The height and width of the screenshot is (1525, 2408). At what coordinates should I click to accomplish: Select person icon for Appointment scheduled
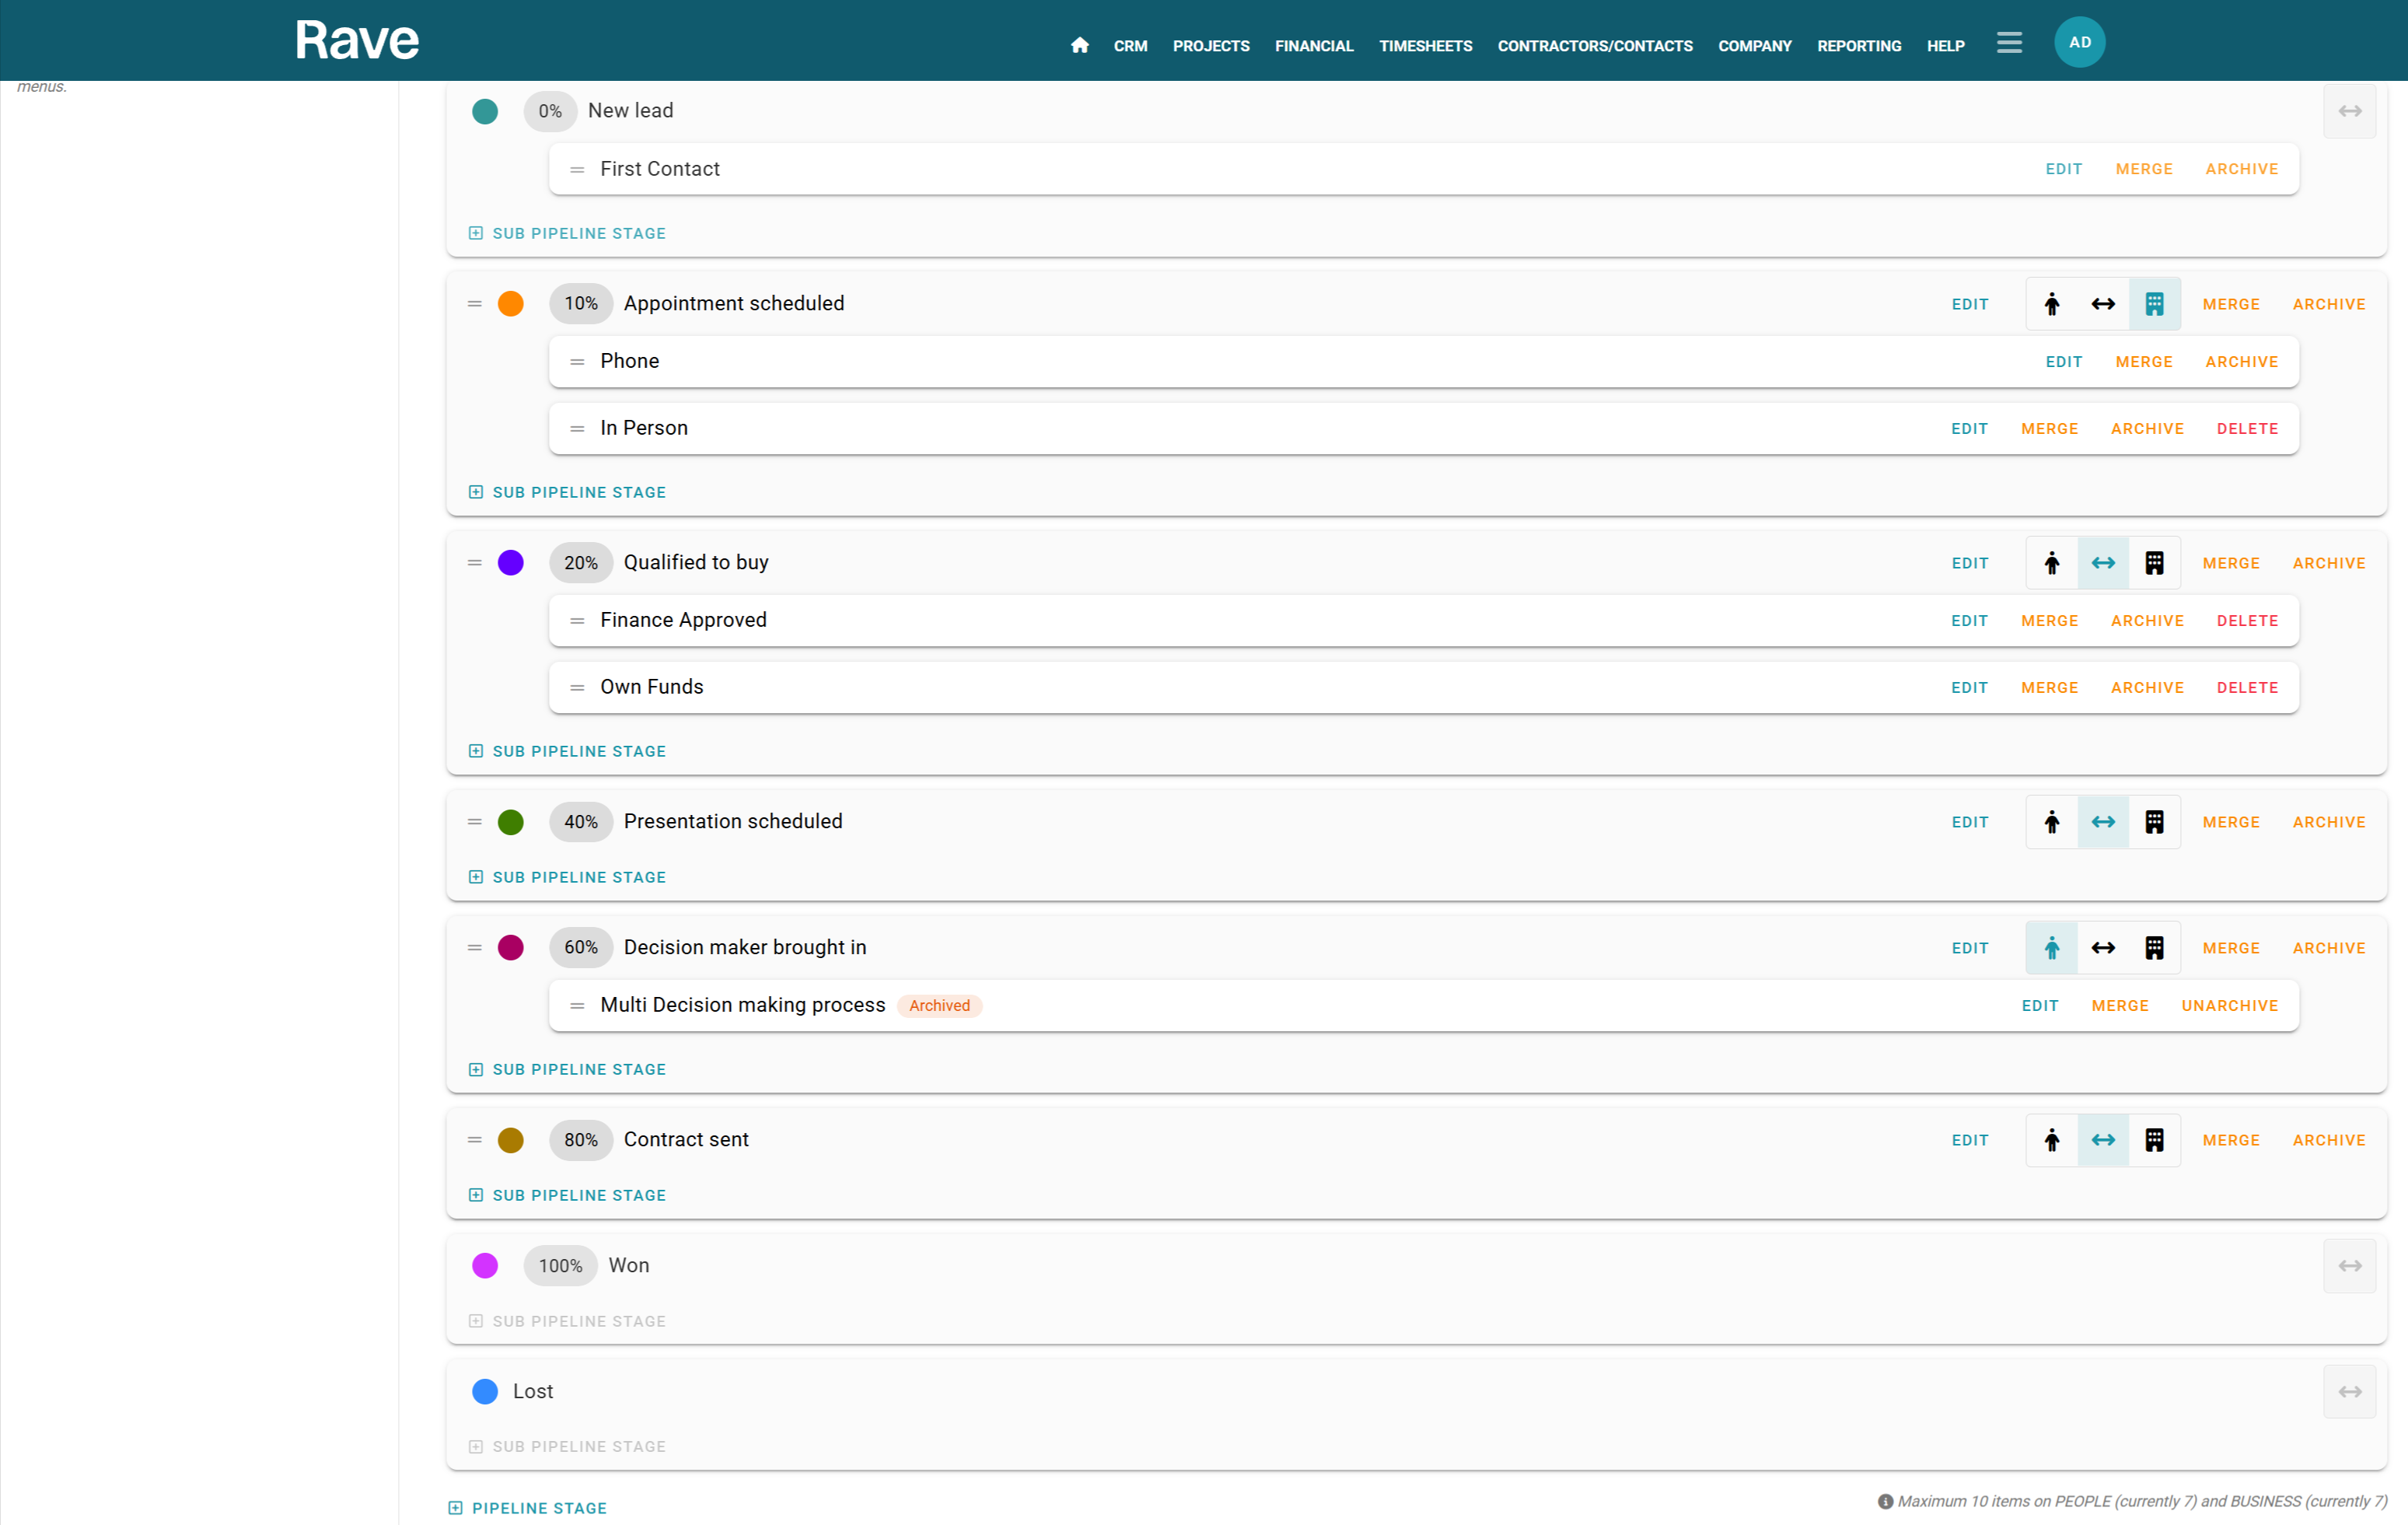pos(2052,304)
